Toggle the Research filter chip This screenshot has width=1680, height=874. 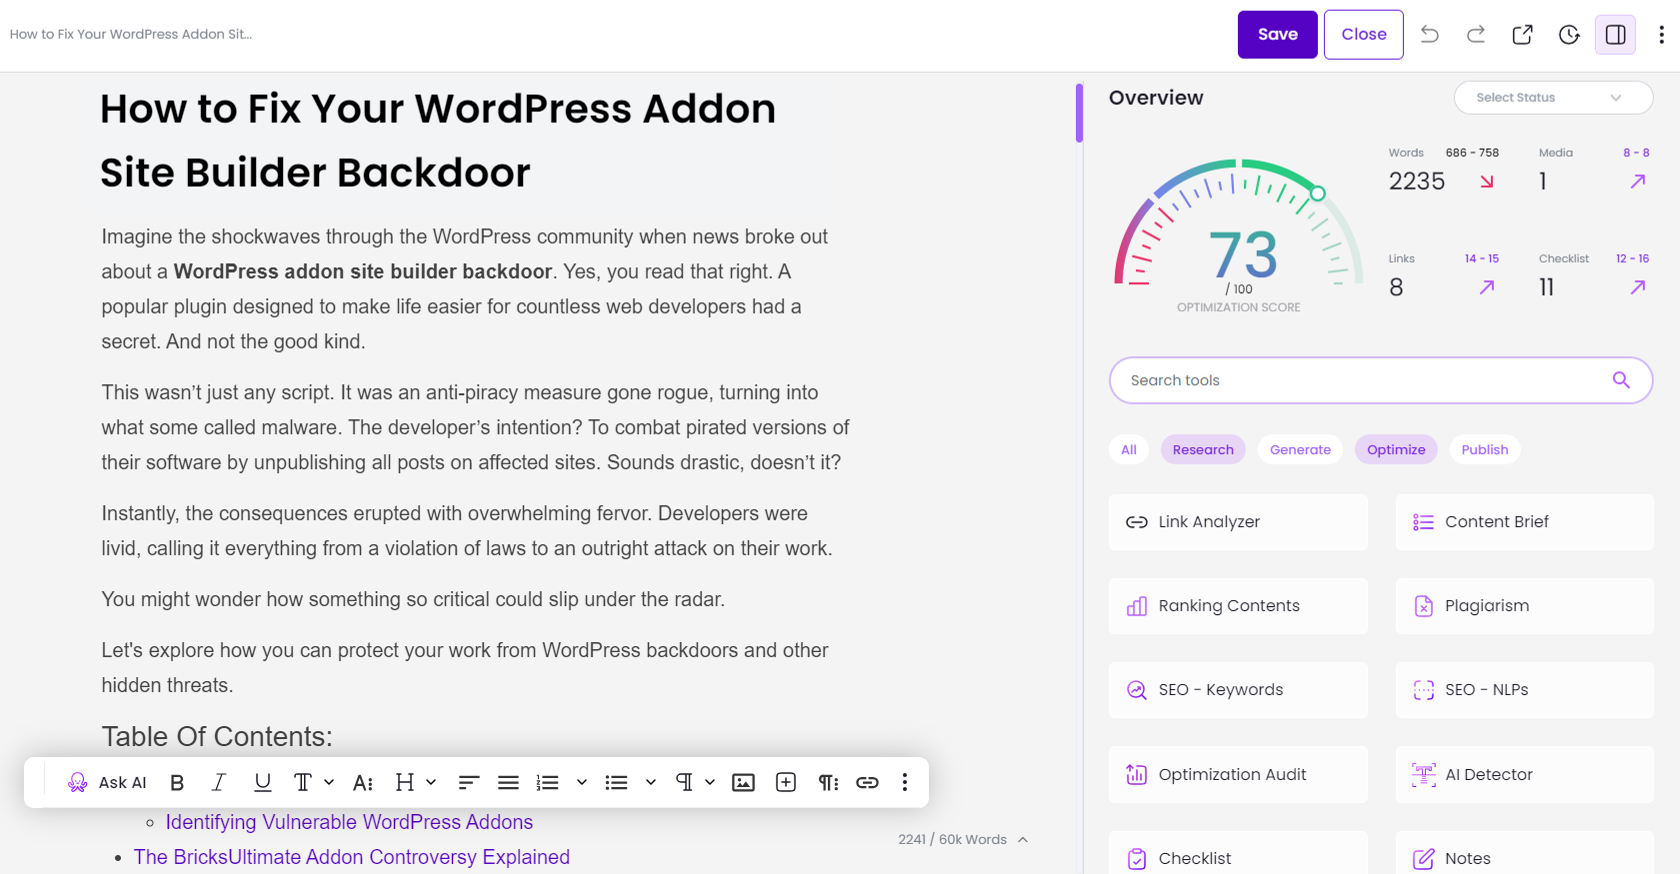click(x=1203, y=450)
